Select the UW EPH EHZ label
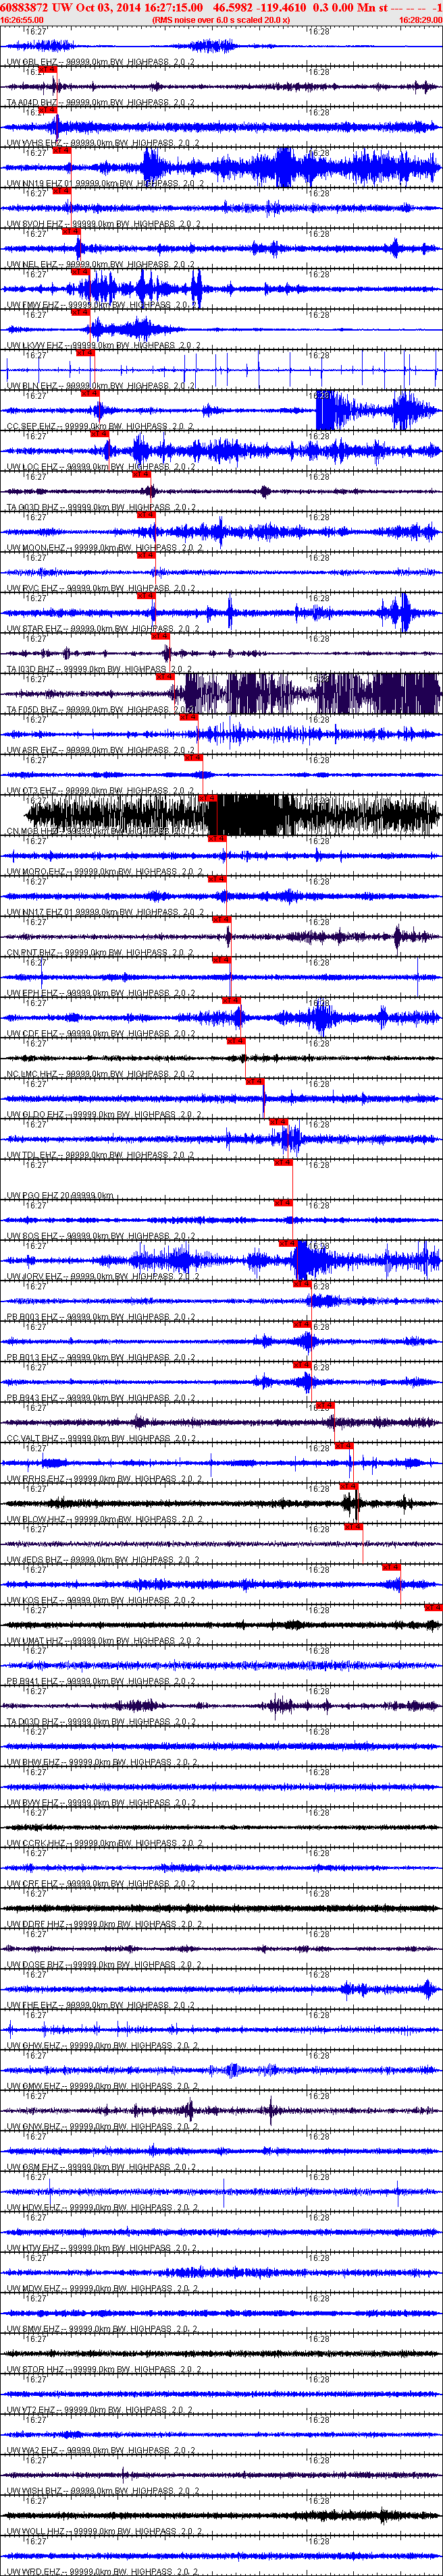This screenshot has height=2576, width=443. (101, 993)
